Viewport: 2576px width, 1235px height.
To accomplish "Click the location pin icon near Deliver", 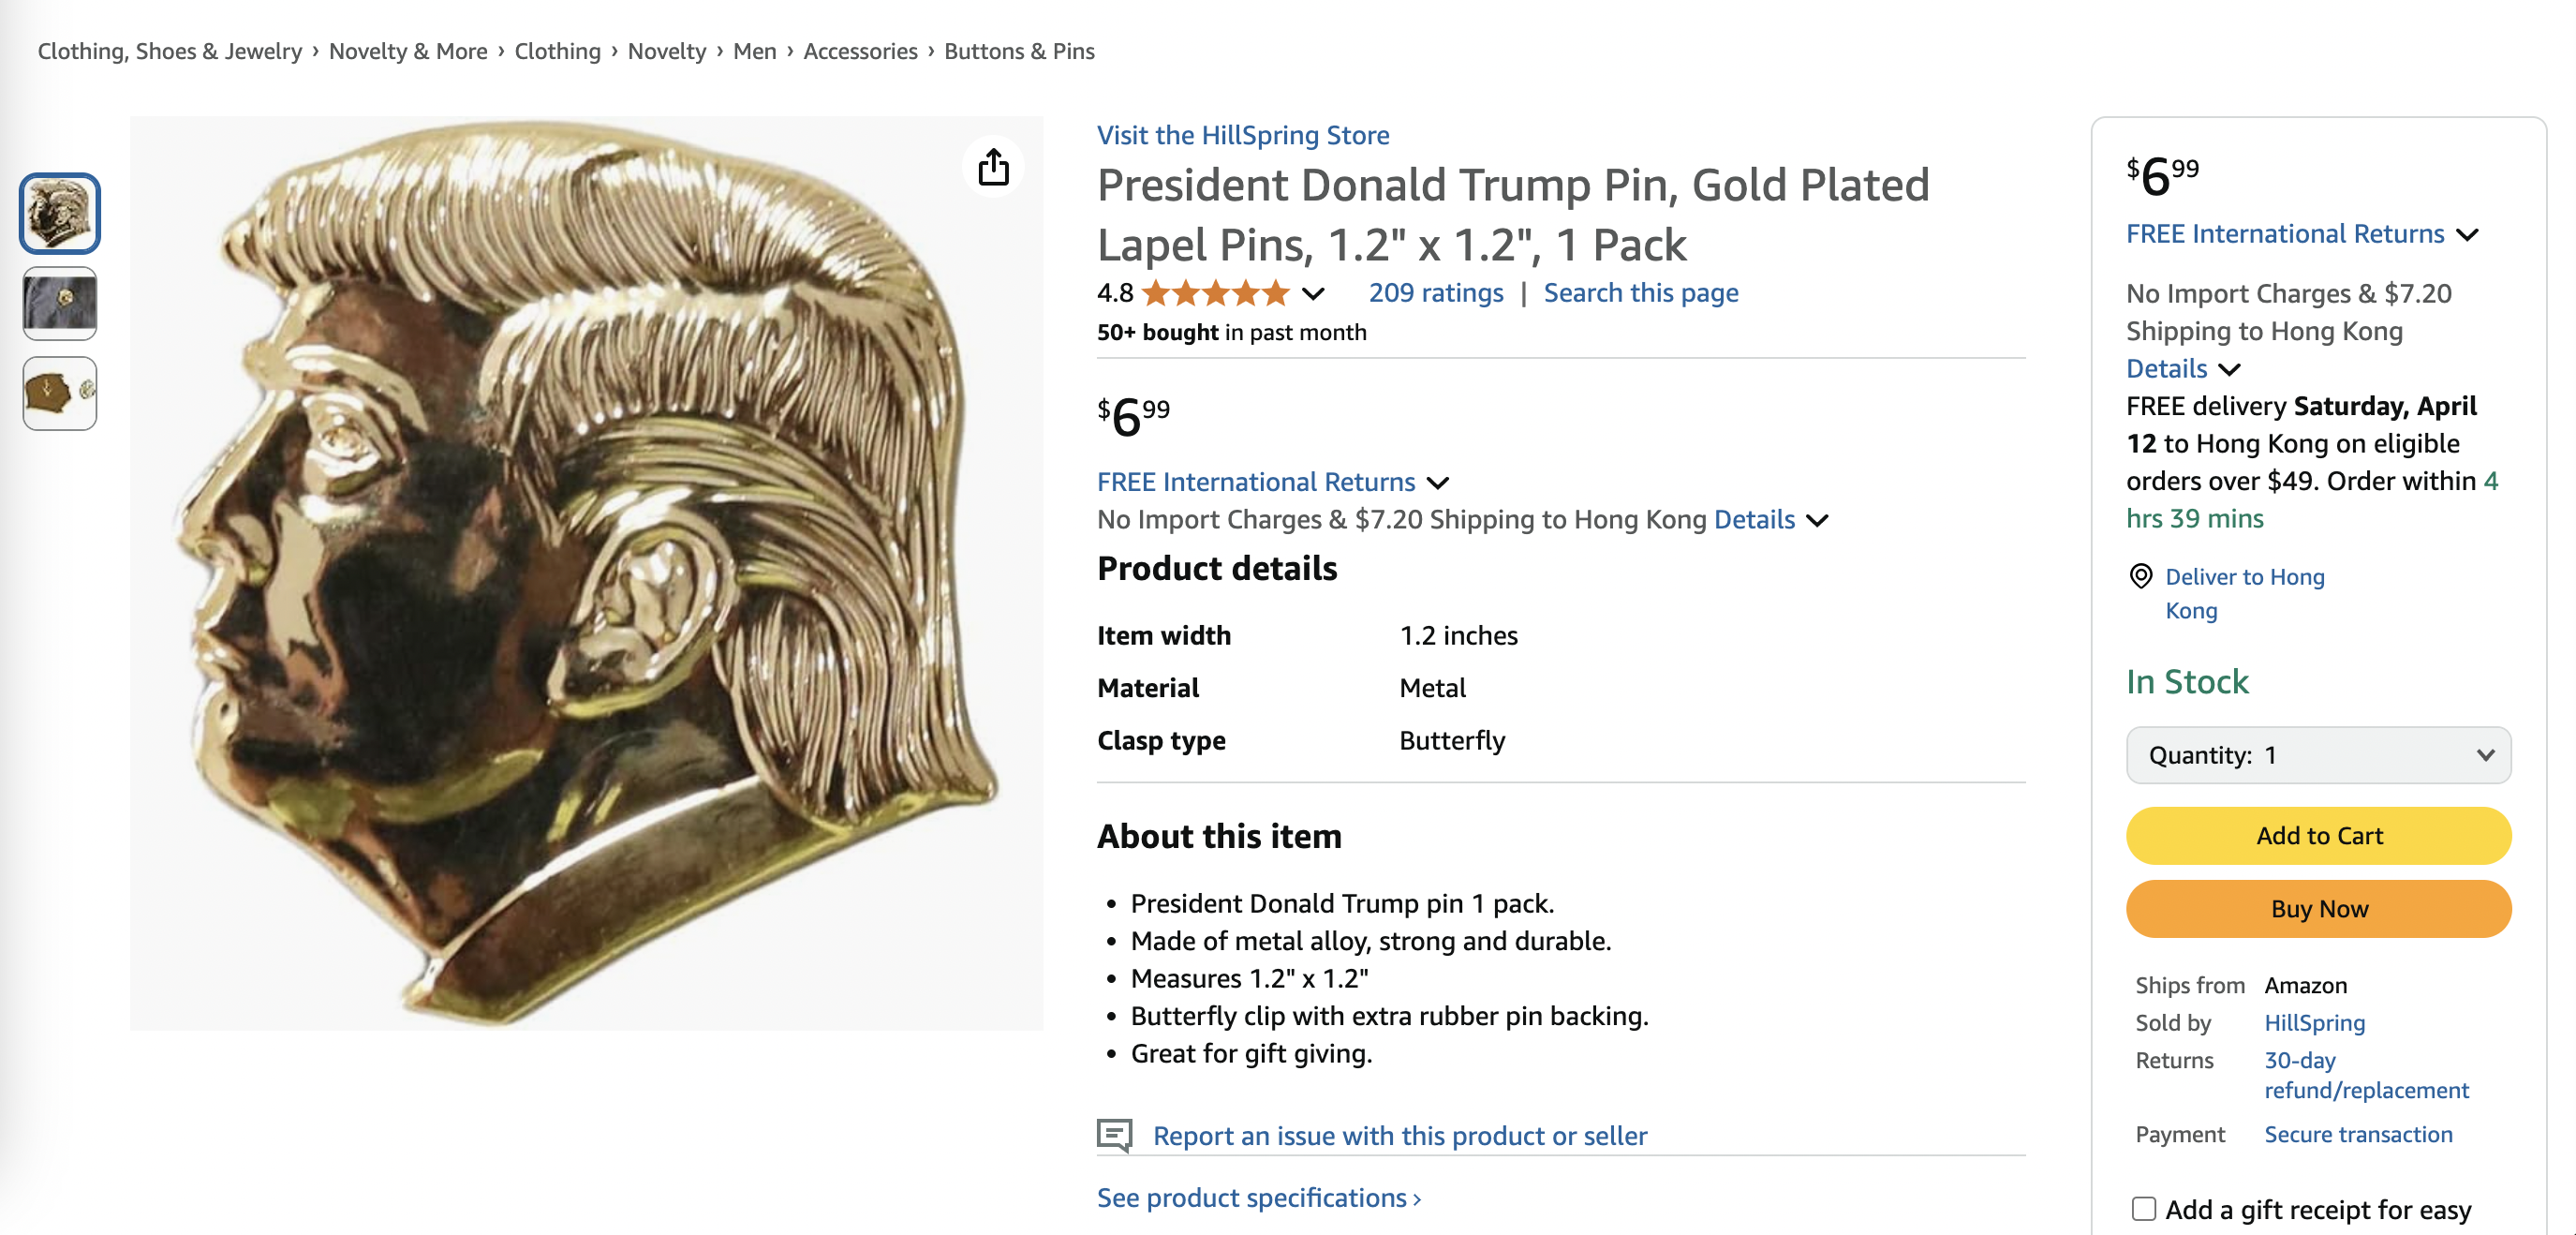I will pyautogui.click(x=2140, y=576).
